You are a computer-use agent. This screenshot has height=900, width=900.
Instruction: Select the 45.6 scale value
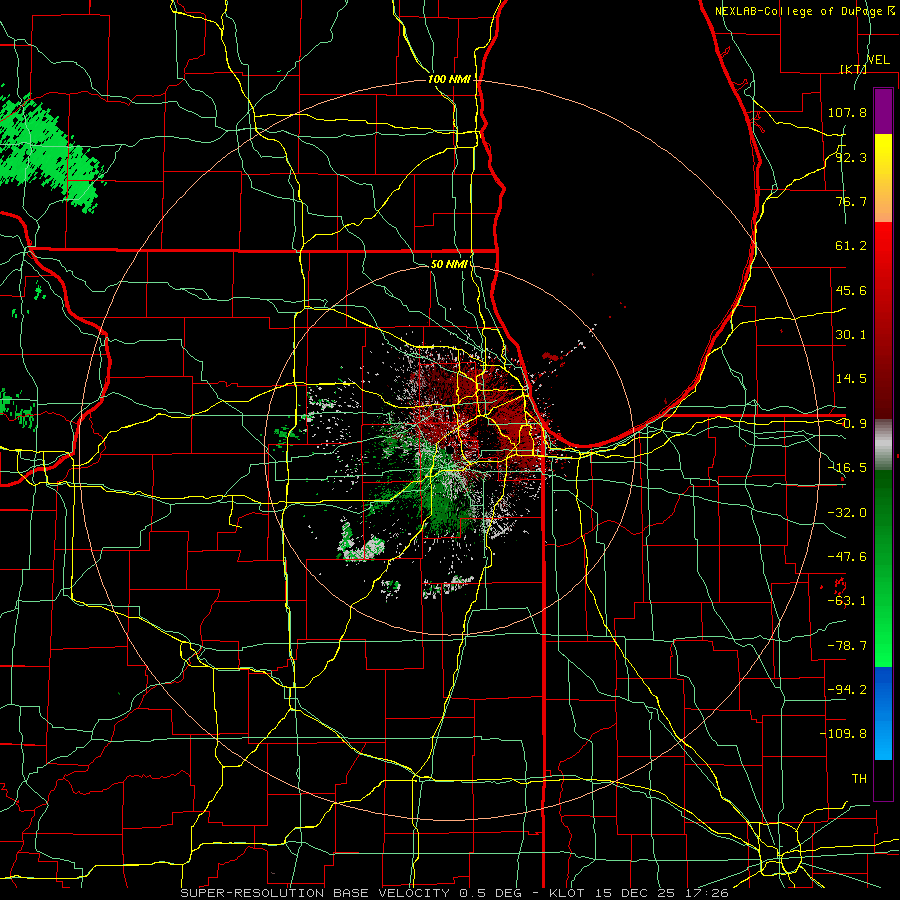851,290
